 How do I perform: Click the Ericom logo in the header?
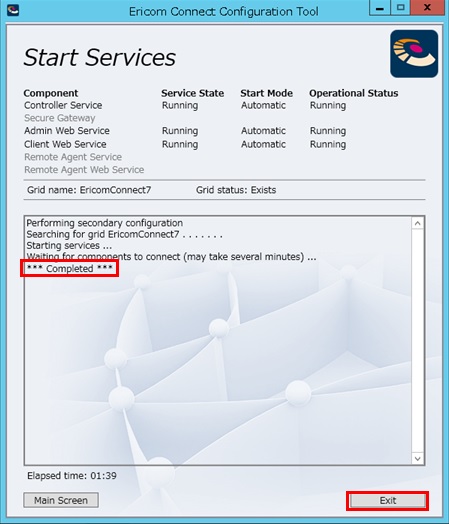pos(414,54)
